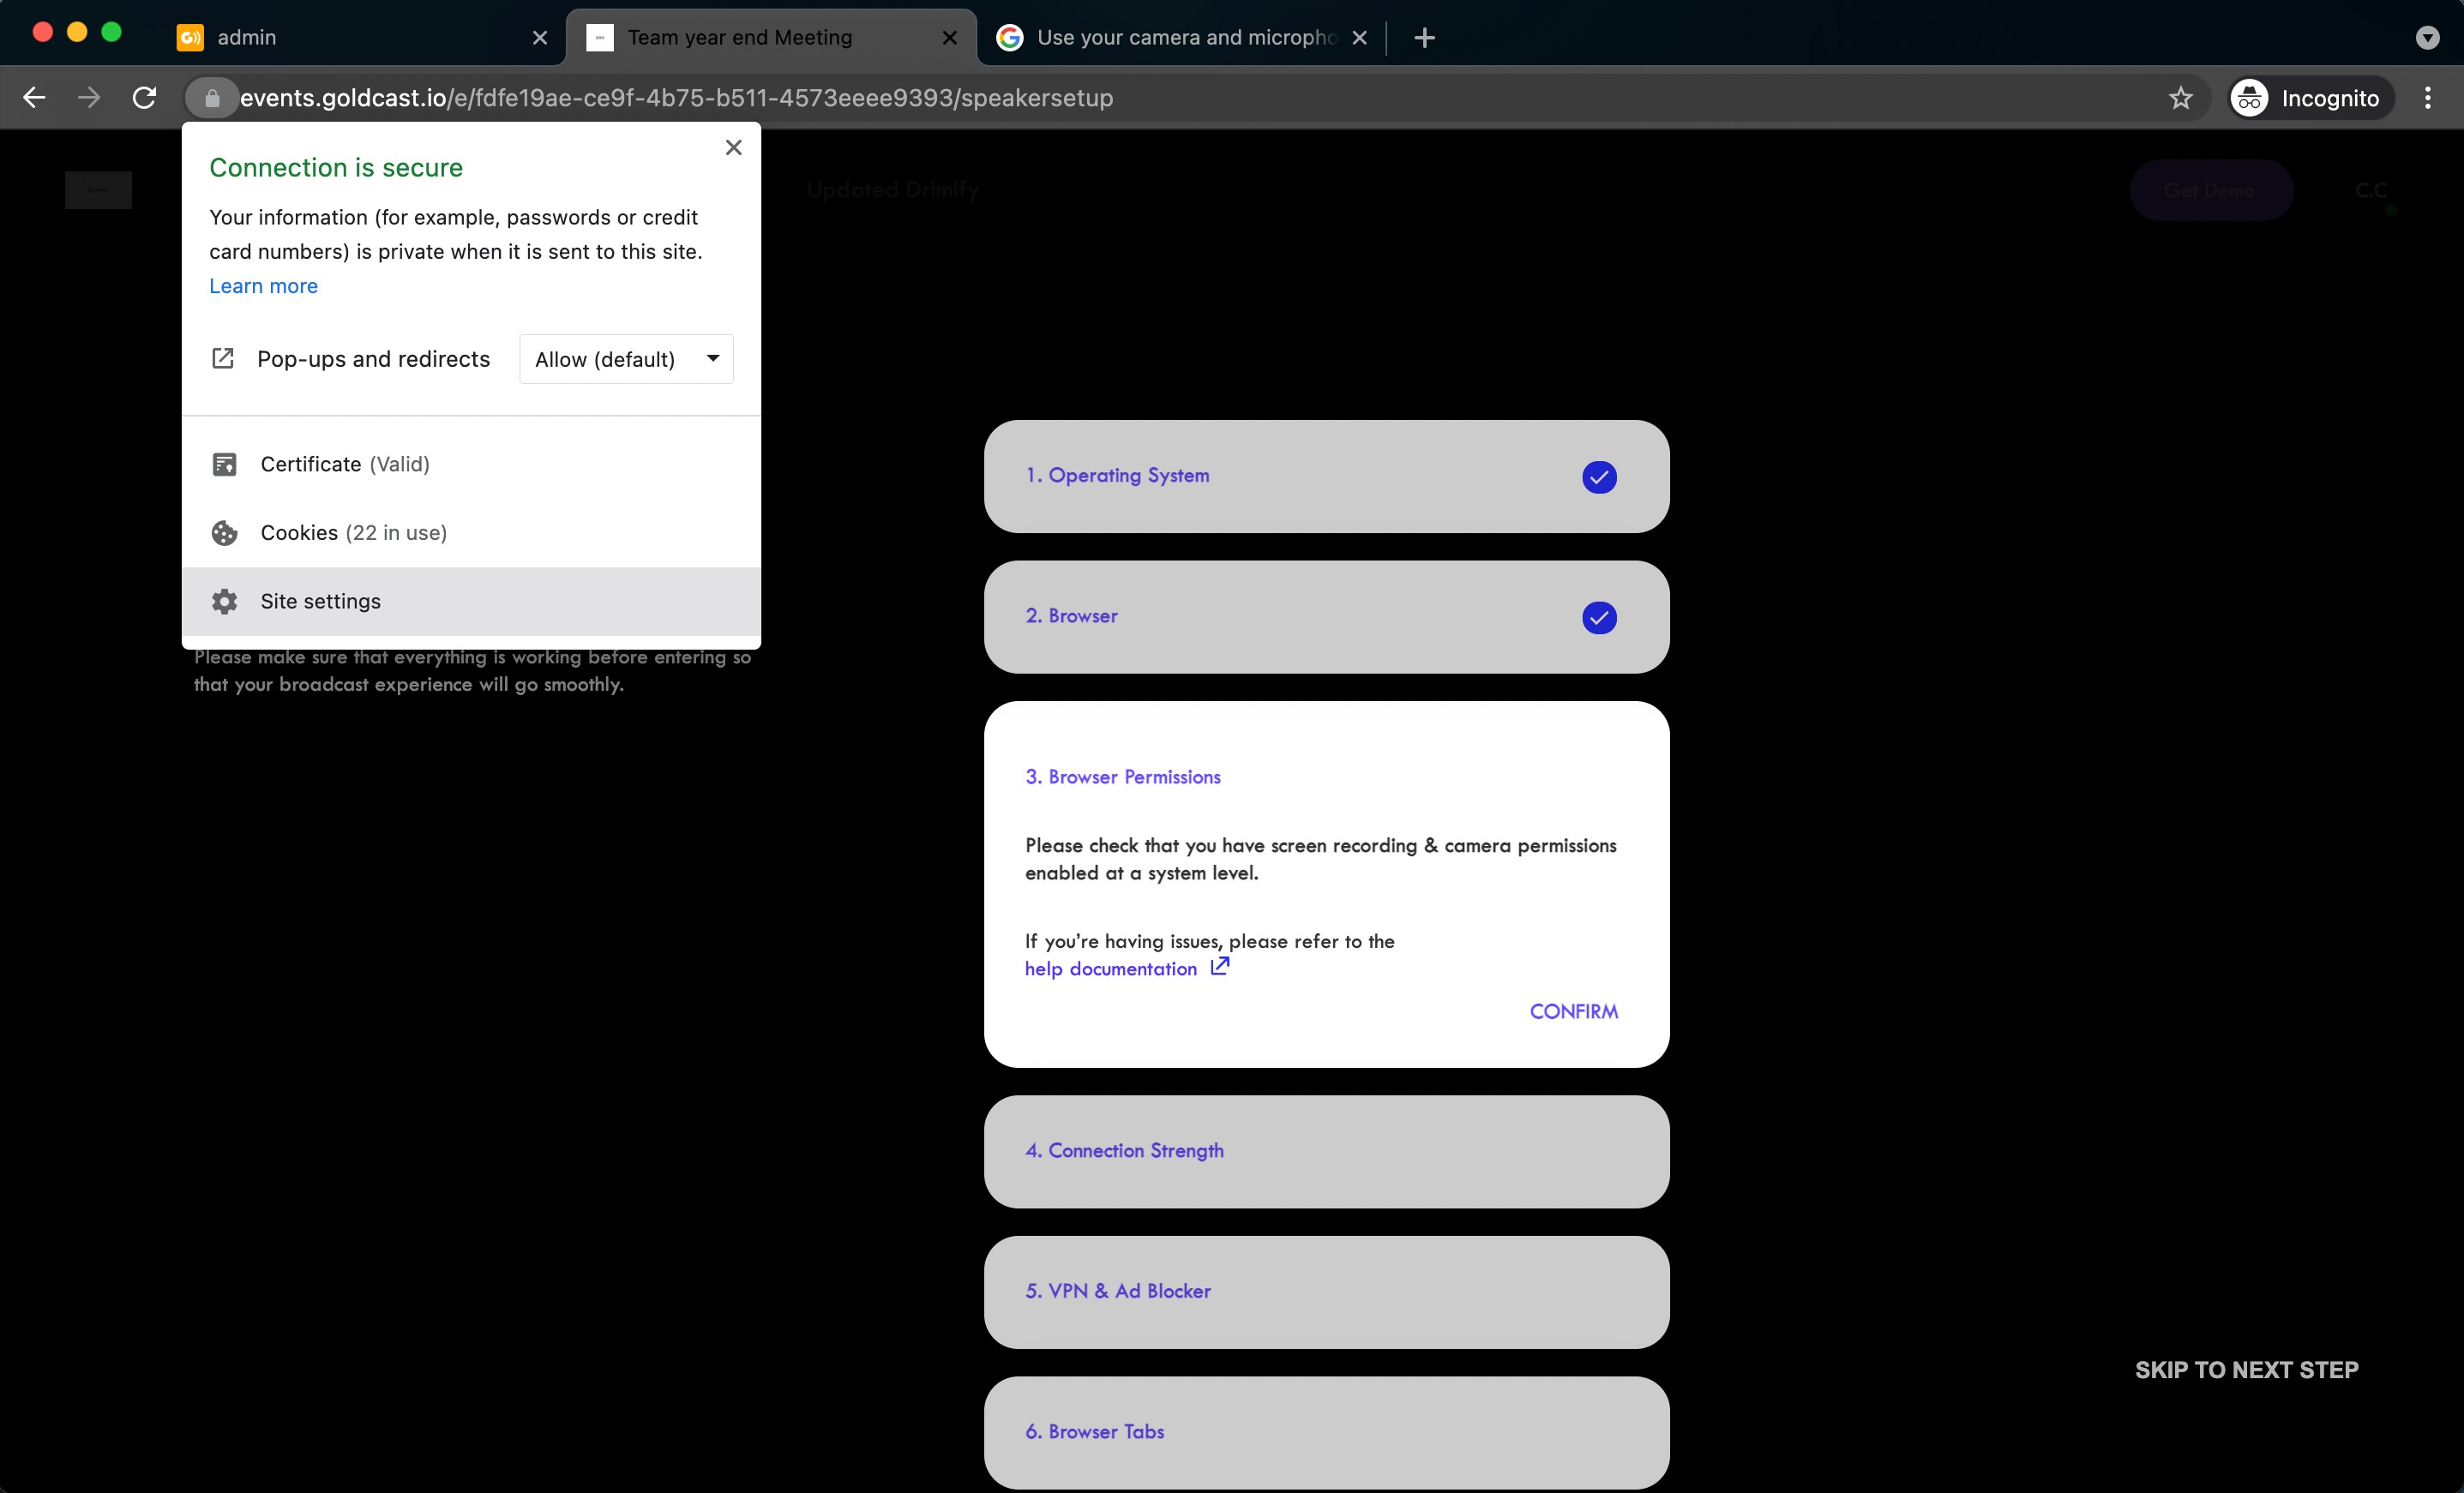The image size is (2464, 1493).
Task: Expand the 4. Connection Strength step
Action: tap(1326, 1152)
